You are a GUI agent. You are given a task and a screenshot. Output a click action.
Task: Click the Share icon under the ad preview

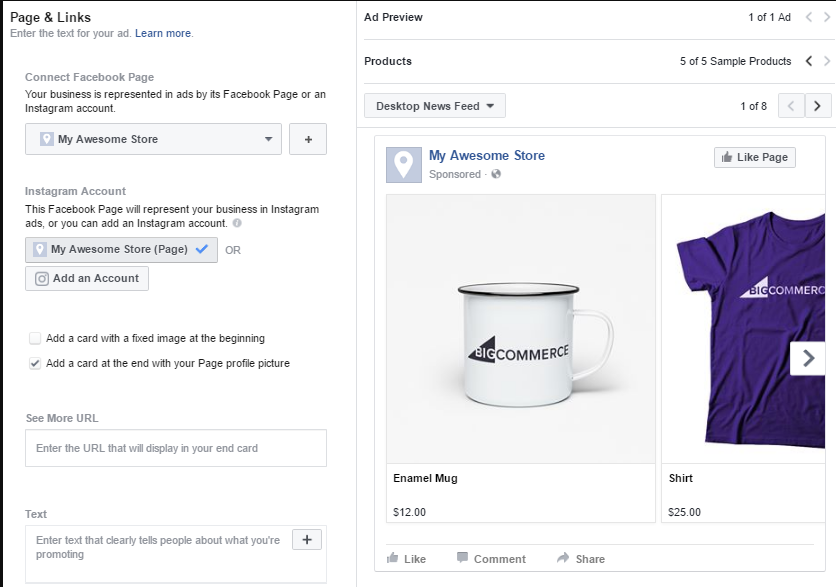pos(563,559)
